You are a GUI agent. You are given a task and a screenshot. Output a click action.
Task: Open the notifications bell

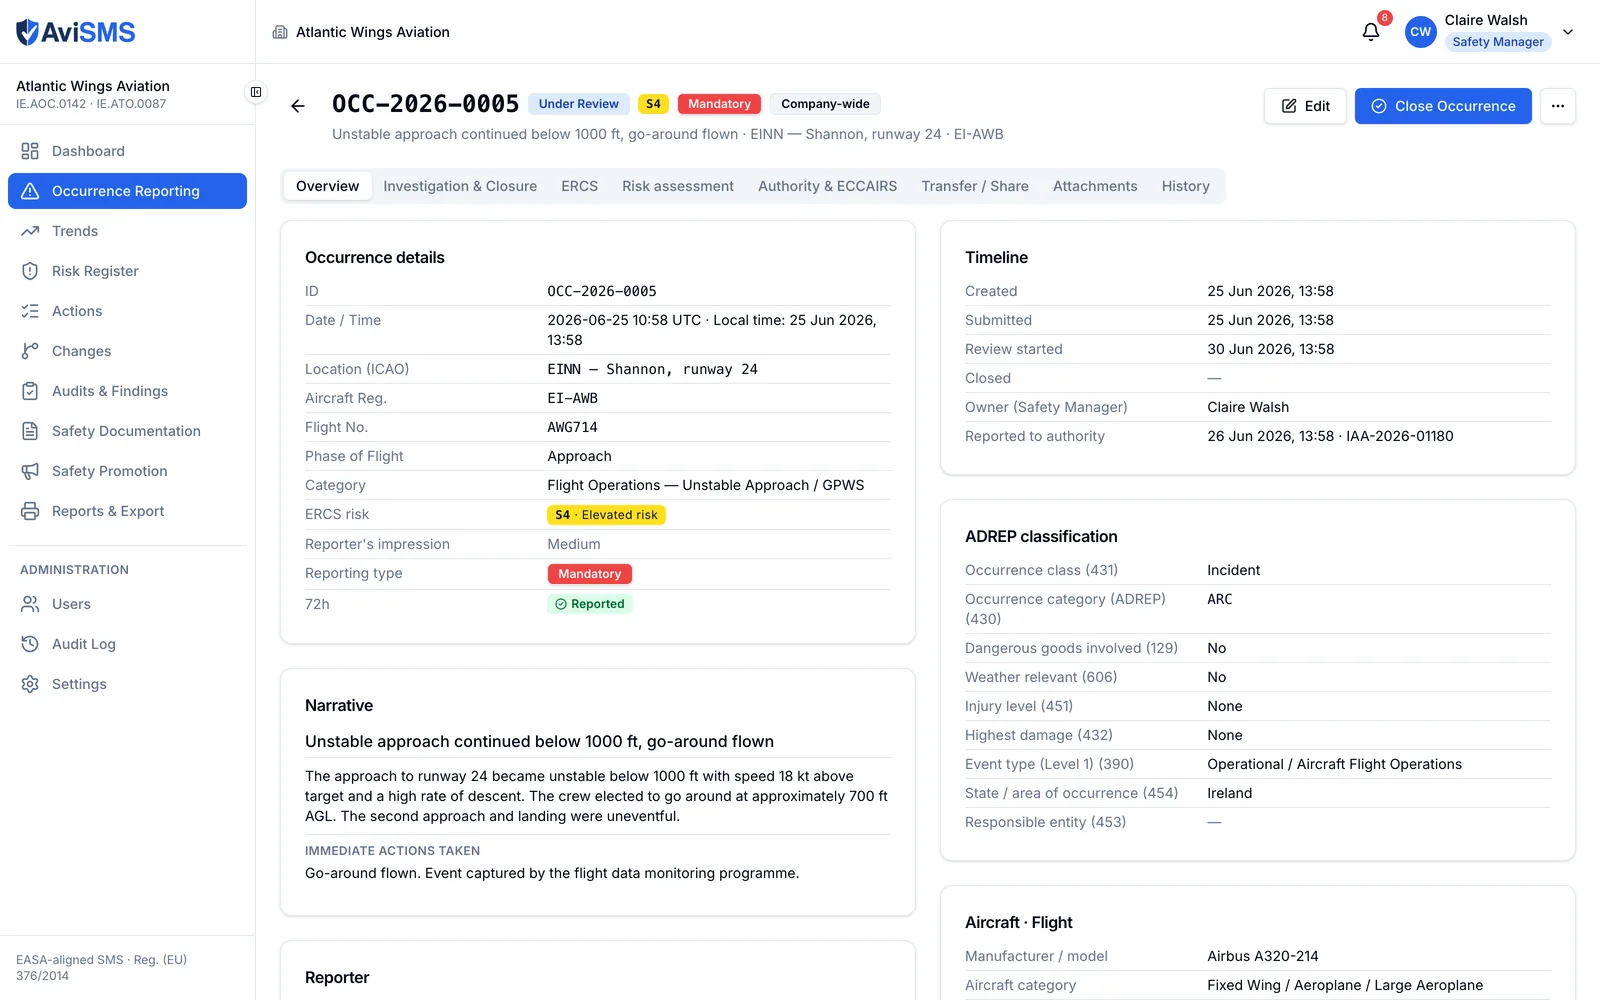[x=1371, y=32]
